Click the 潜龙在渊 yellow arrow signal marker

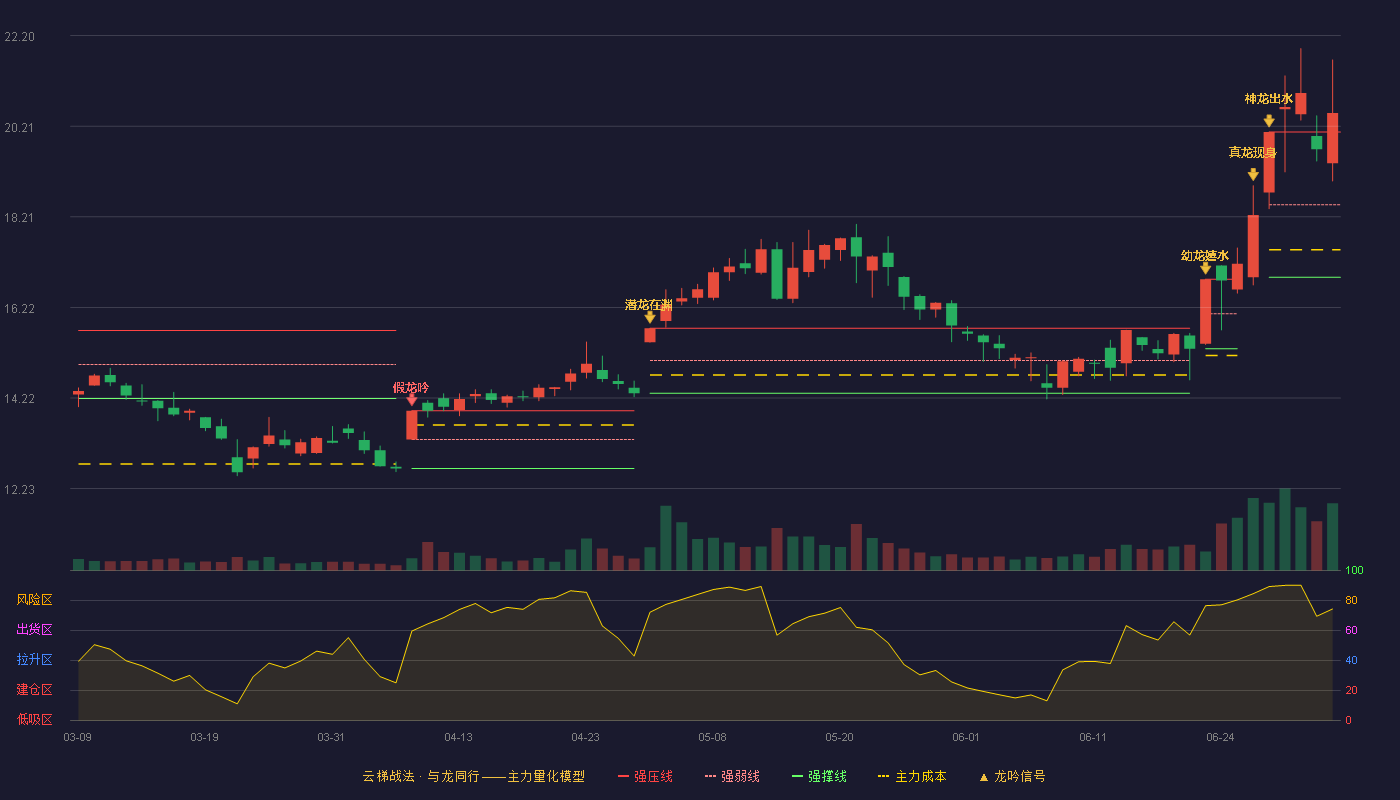(x=650, y=317)
